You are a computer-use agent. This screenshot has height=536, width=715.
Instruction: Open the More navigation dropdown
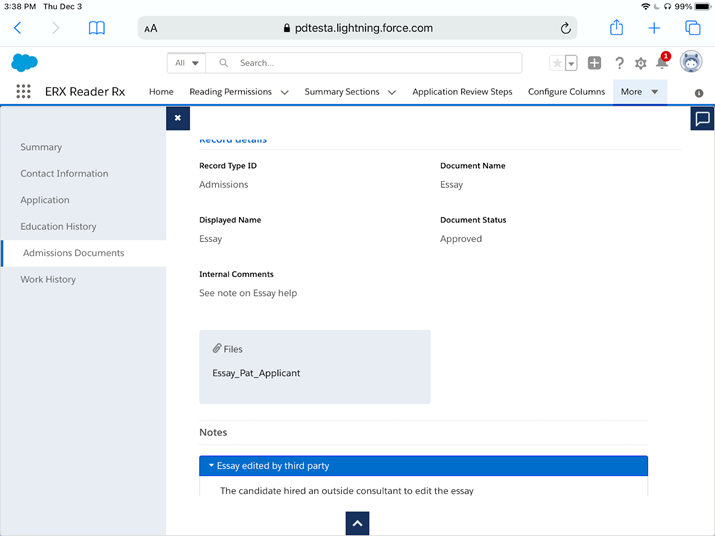click(x=639, y=92)
